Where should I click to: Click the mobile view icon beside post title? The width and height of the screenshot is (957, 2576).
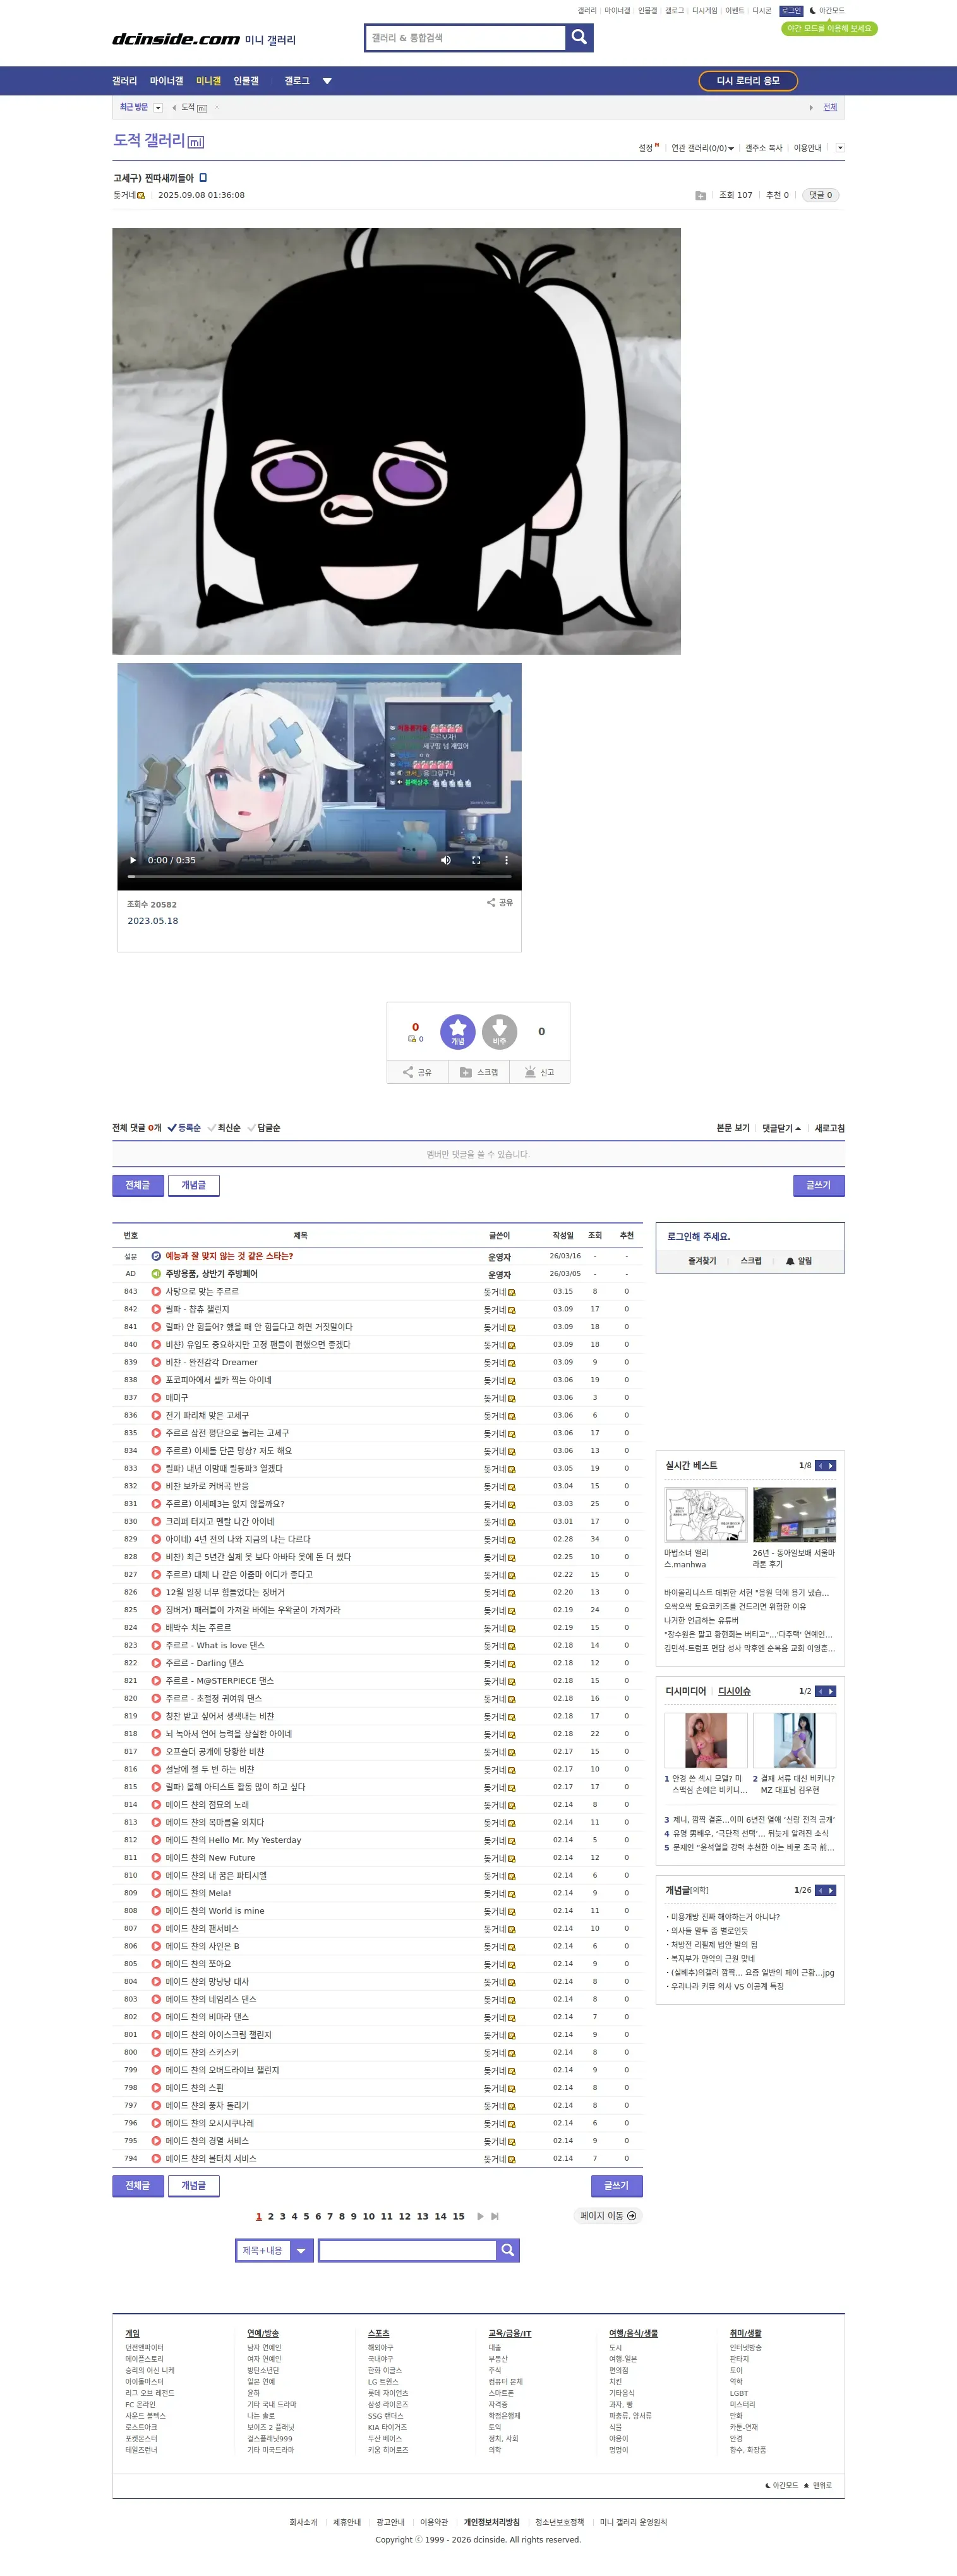(203, 178)
